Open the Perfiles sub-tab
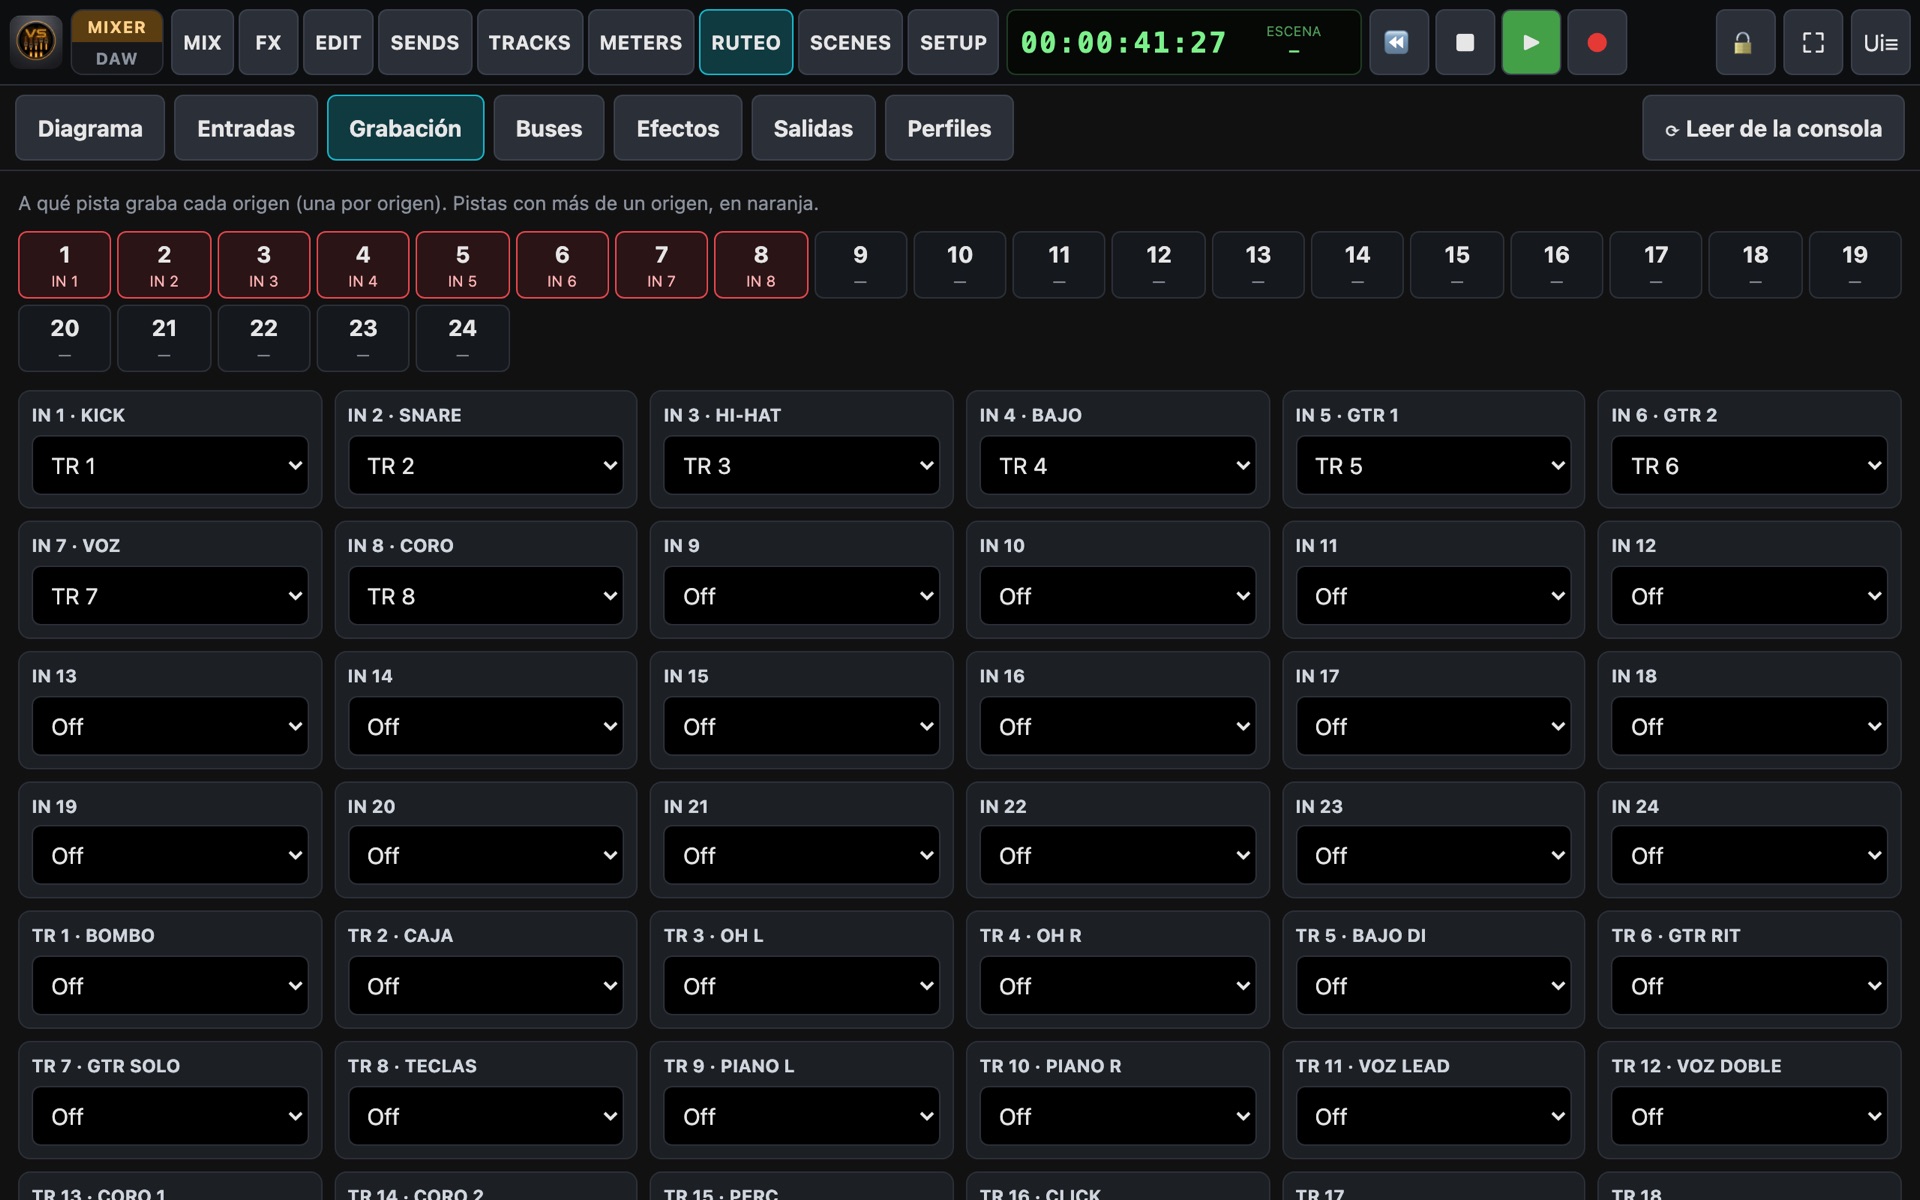Image resolution: width=1920 pixels, height=1200 pixels. tap(949, 128)
